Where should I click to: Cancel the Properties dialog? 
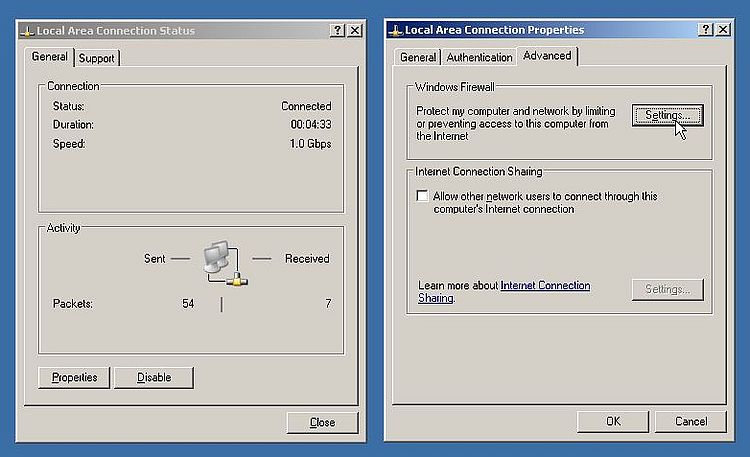pyautogui.click(x=691, y=421)
